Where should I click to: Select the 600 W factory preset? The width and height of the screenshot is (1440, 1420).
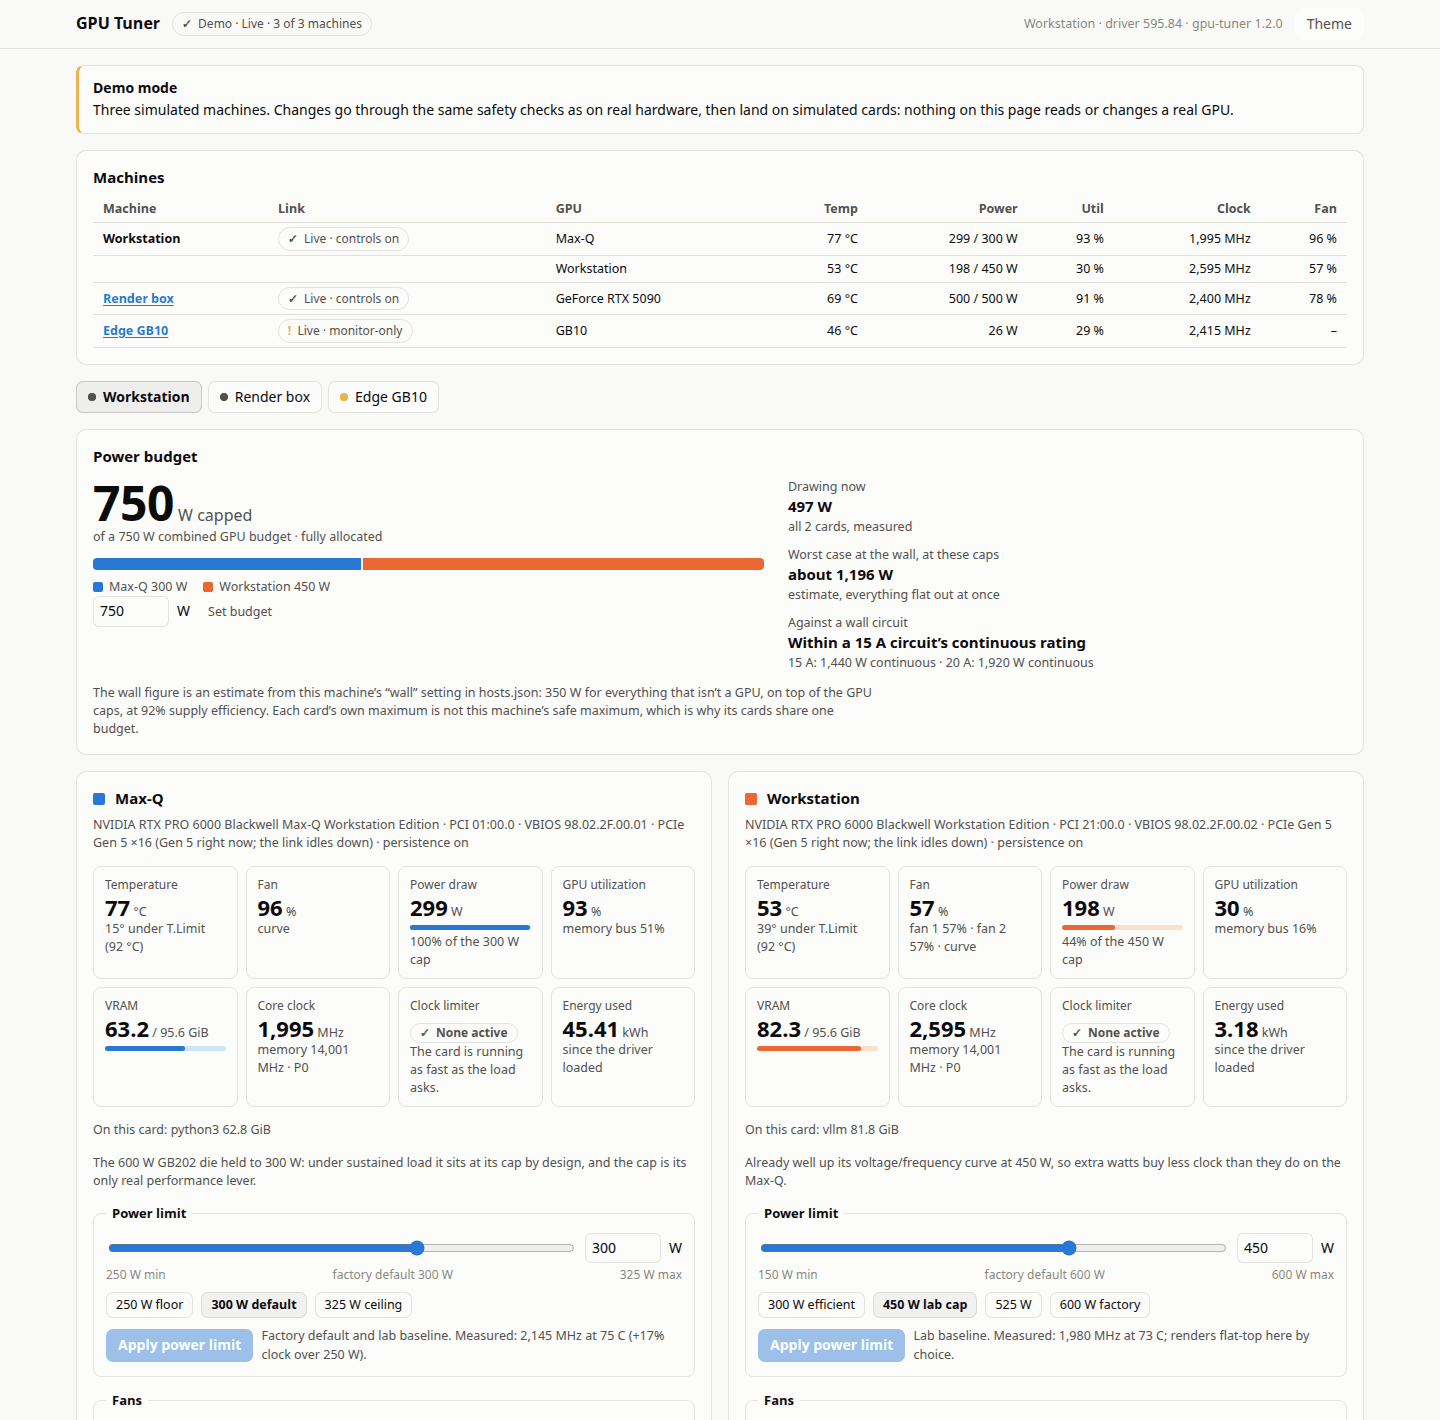(x=1100, y=1305)
